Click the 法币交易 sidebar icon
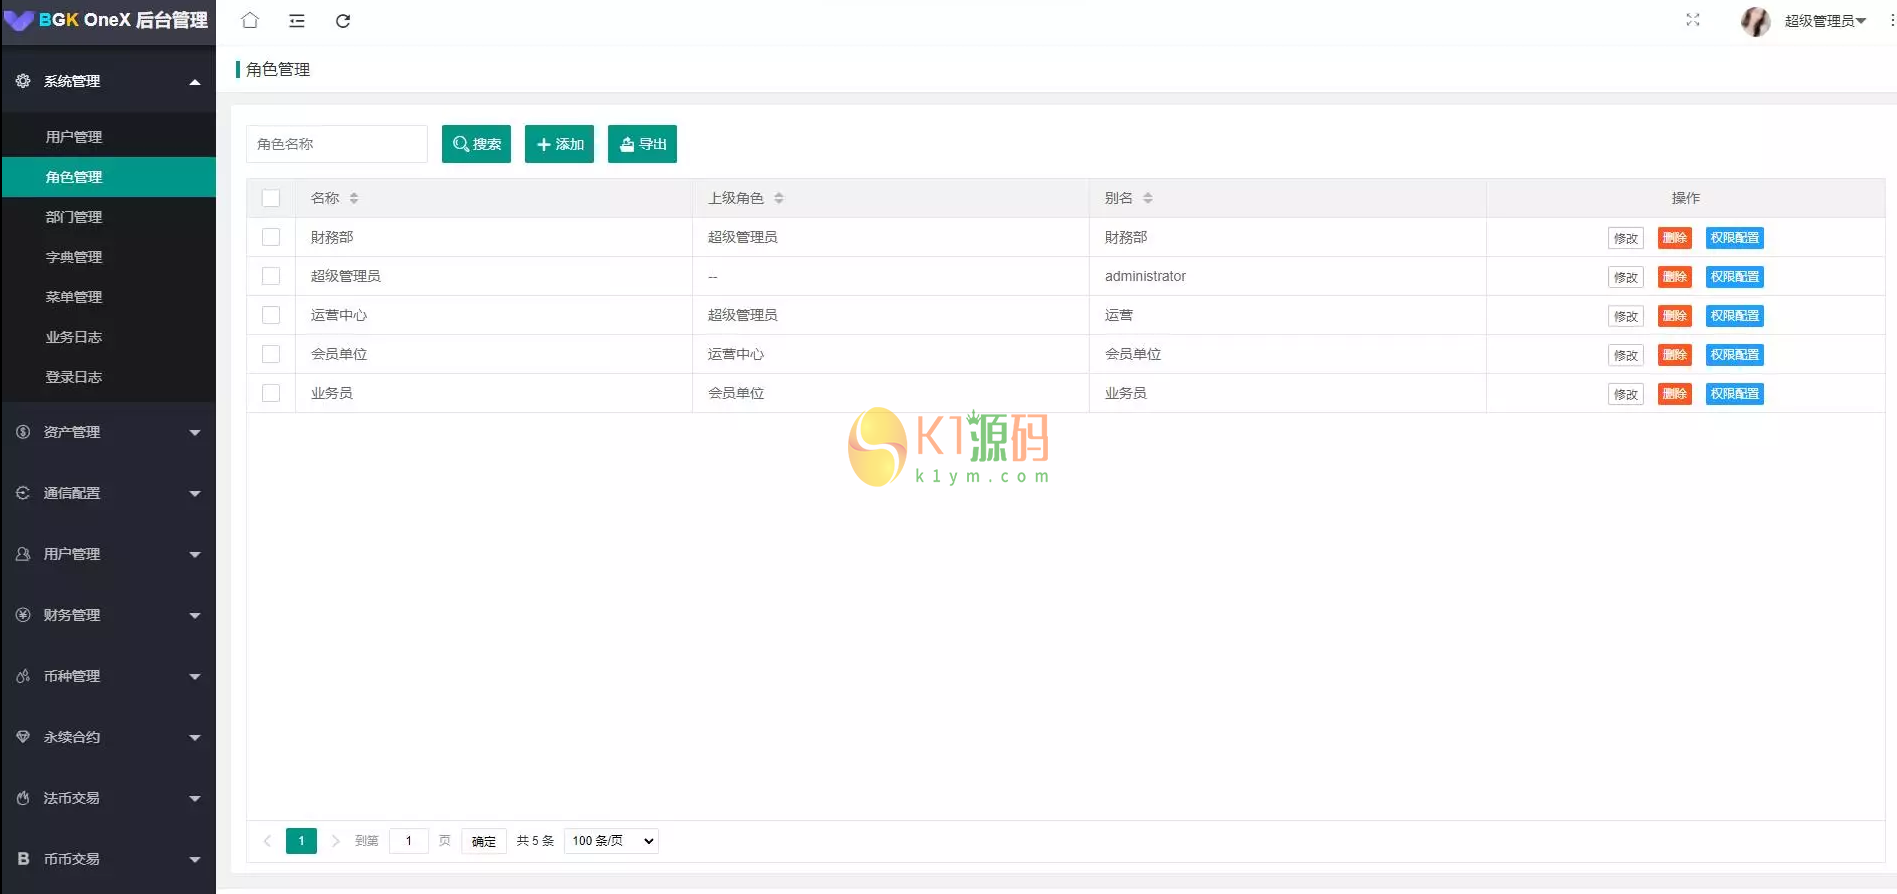1897x894 pixels. [x=23, y=798]
